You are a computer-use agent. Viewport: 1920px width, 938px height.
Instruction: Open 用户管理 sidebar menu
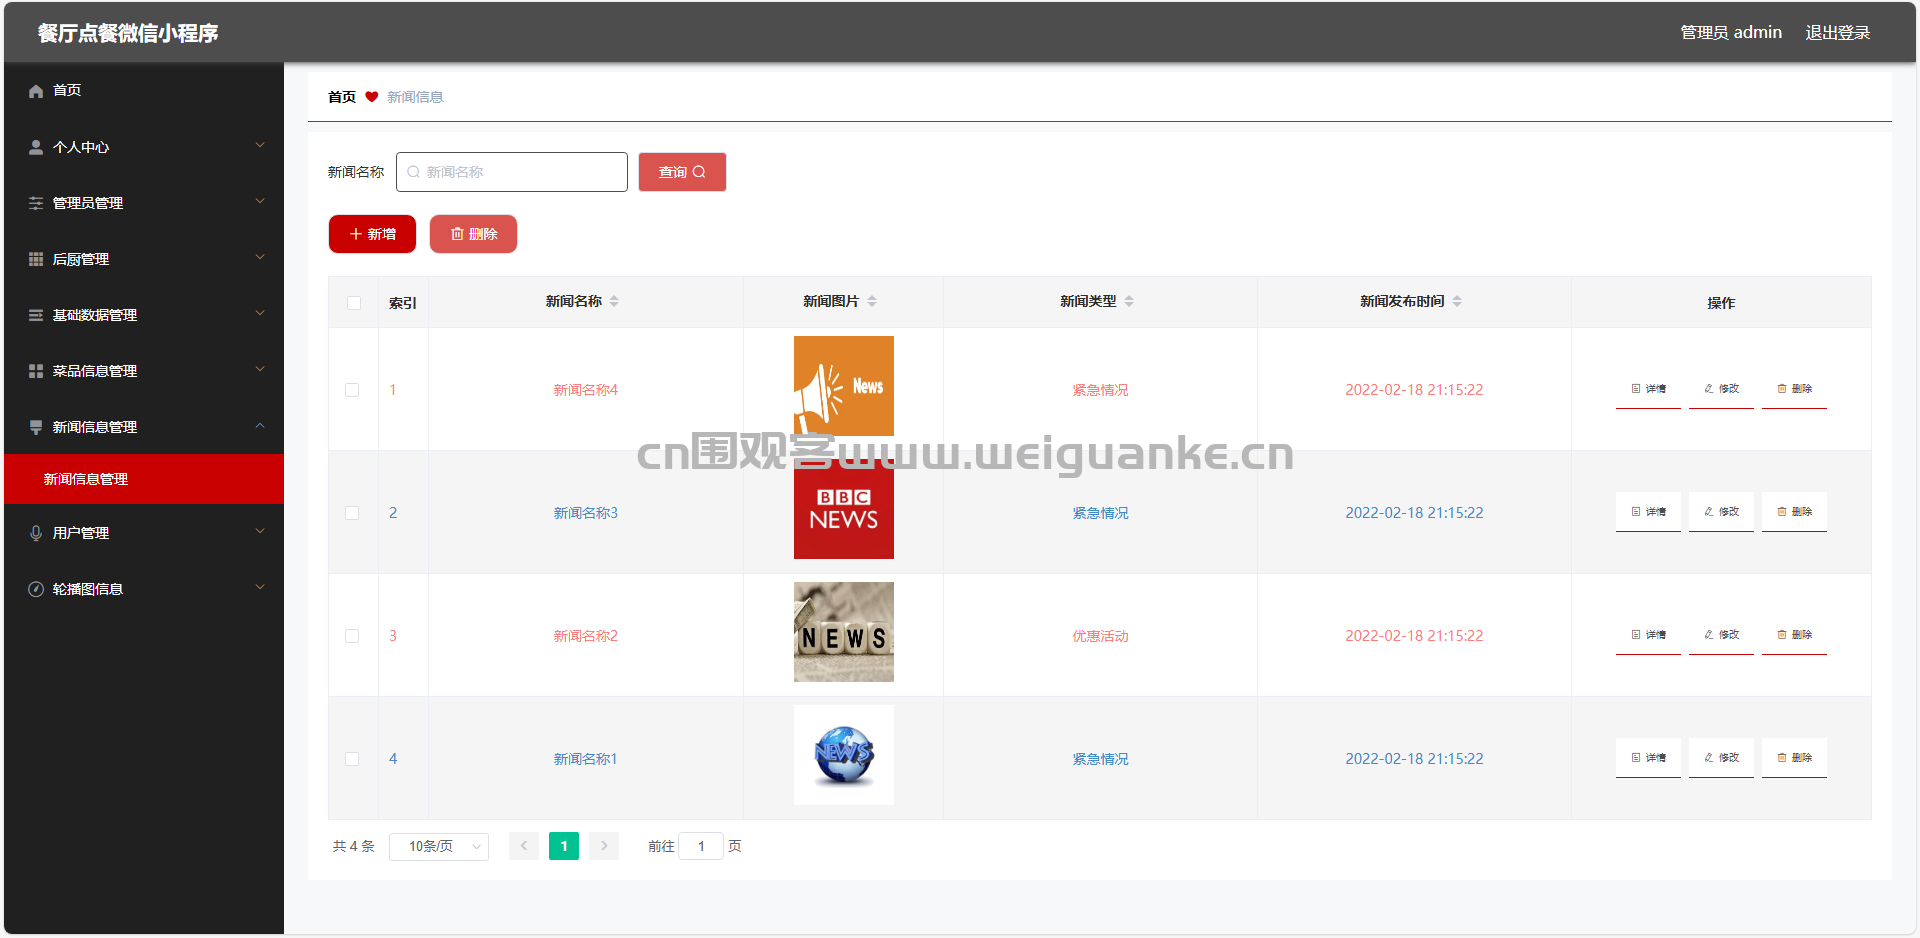click(144, 533)
